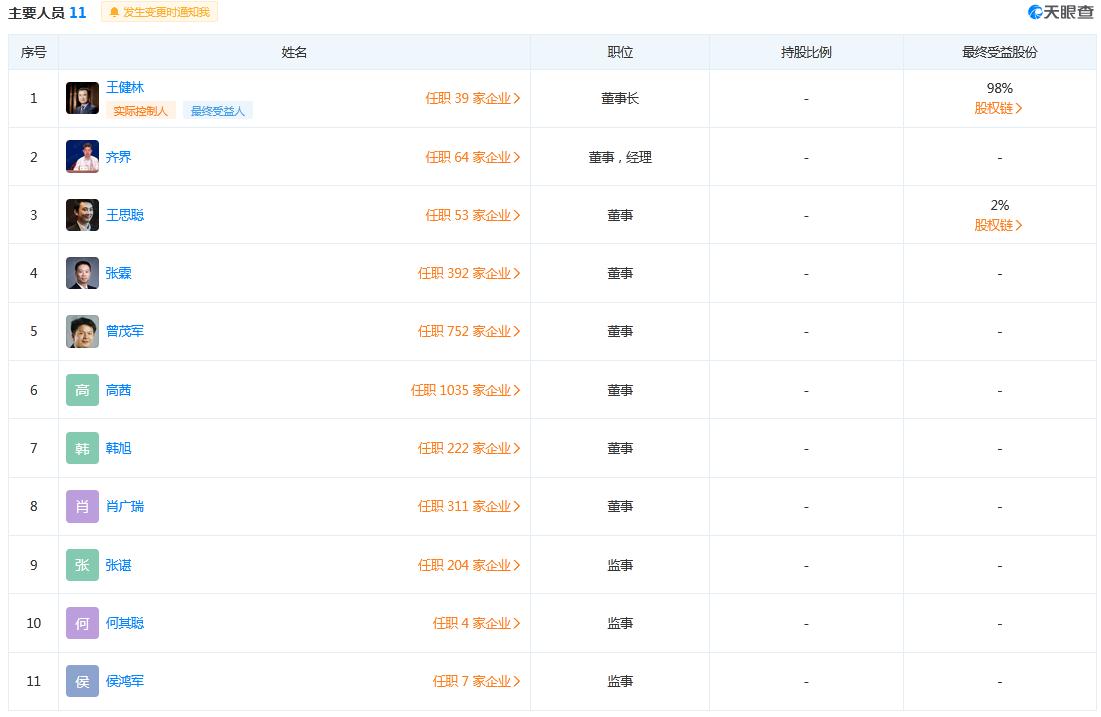This screenshot has width=1101, height=717.
Task: Expand 任职 1035 家企业 list
Action: 466,390
